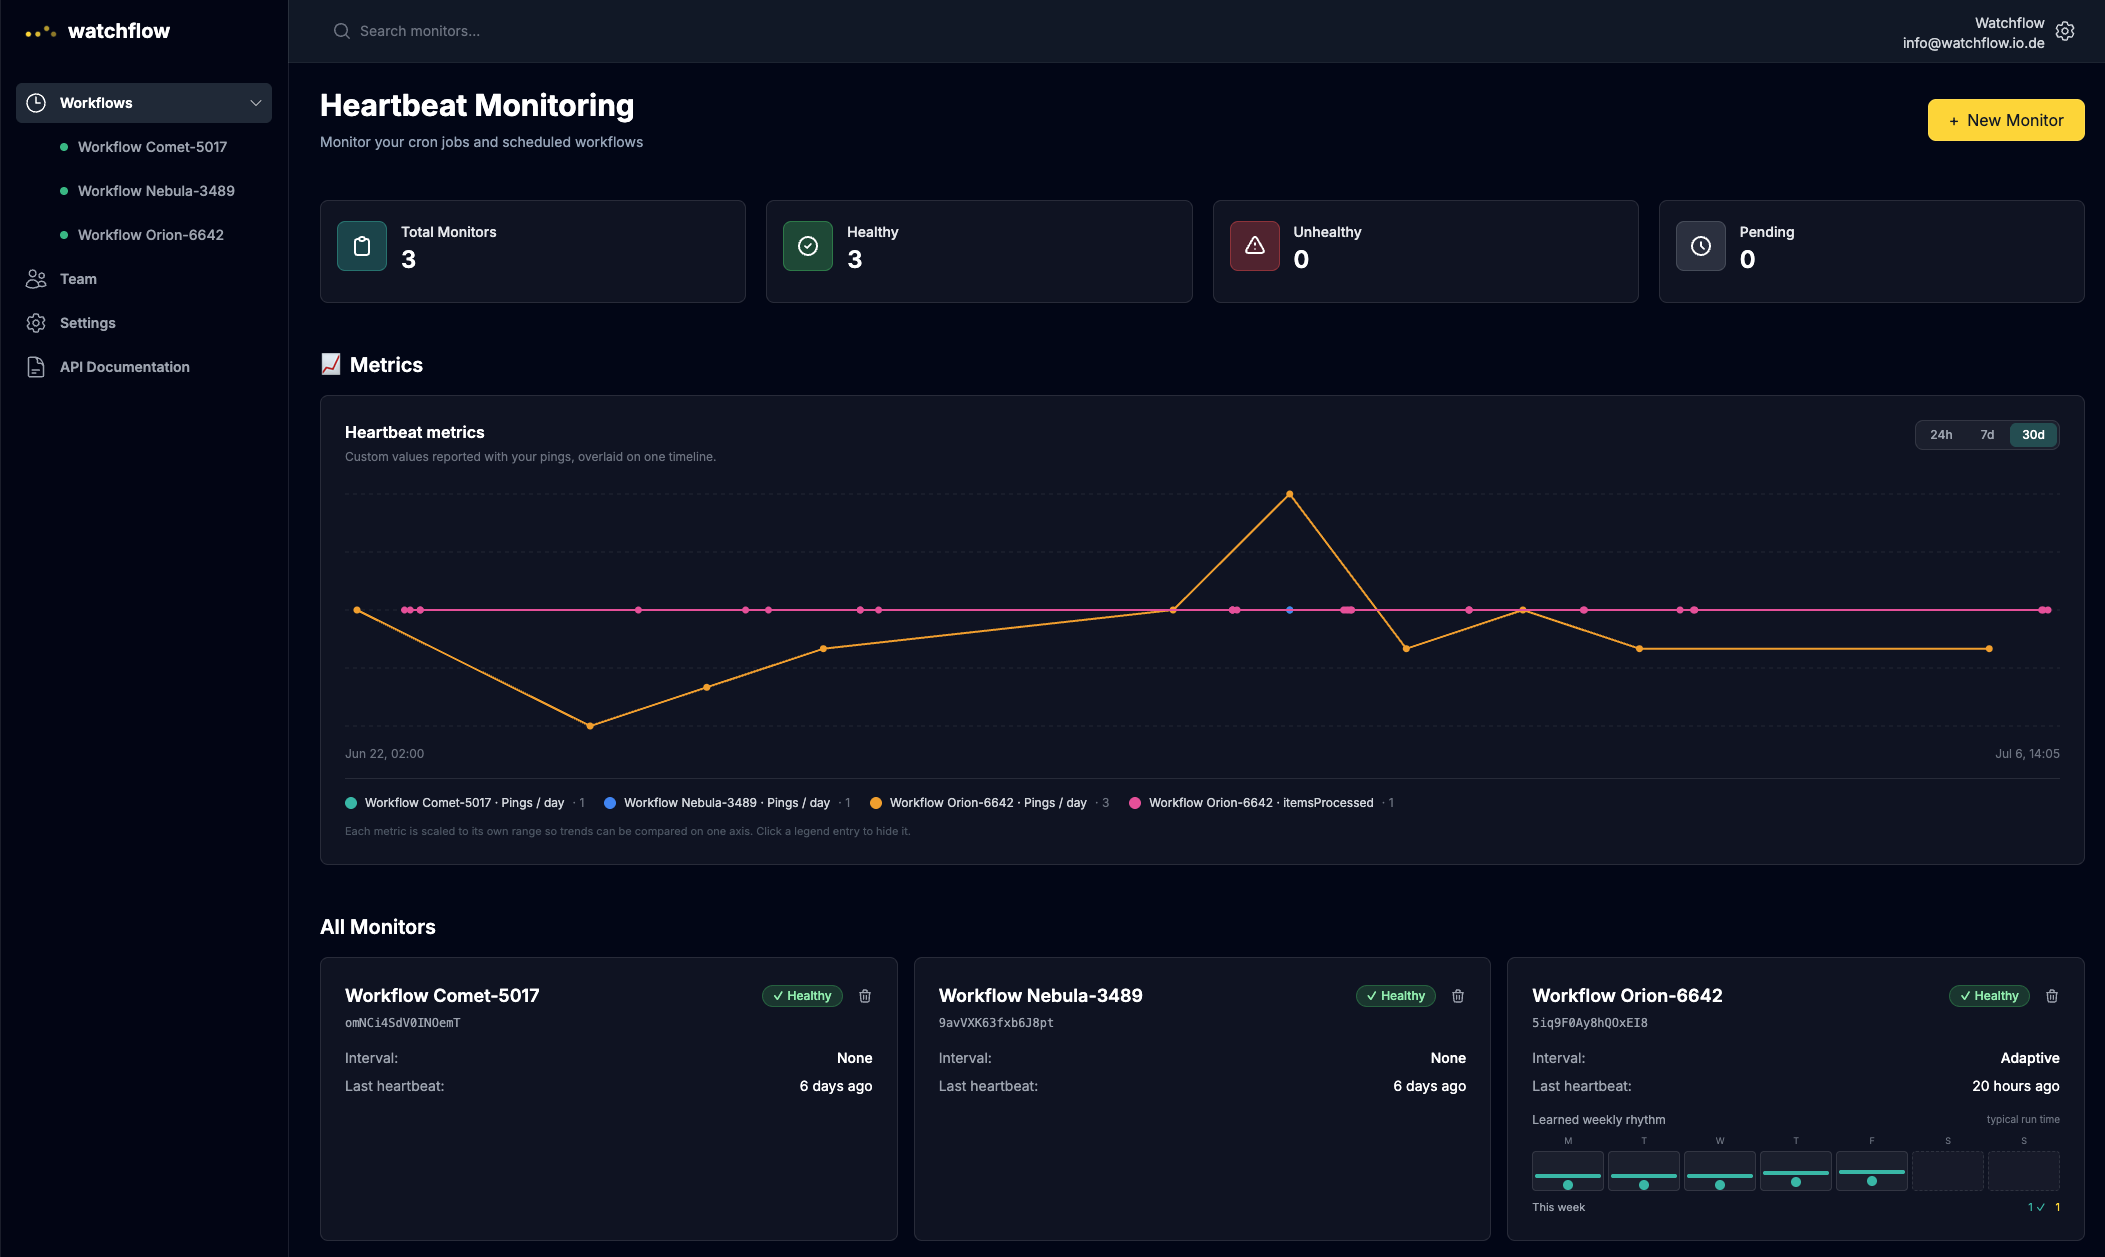2105x1257 pixels.
Task: Click the Team people icon
Action: [x=36, y=279]
